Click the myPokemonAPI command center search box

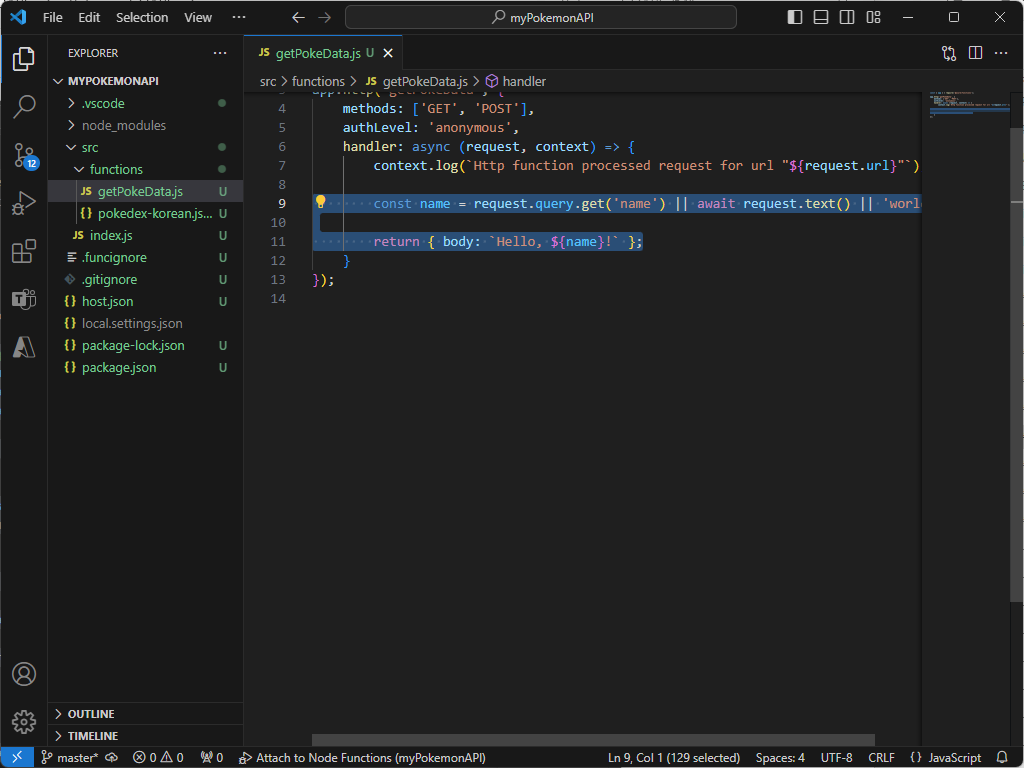coord(541,18)
